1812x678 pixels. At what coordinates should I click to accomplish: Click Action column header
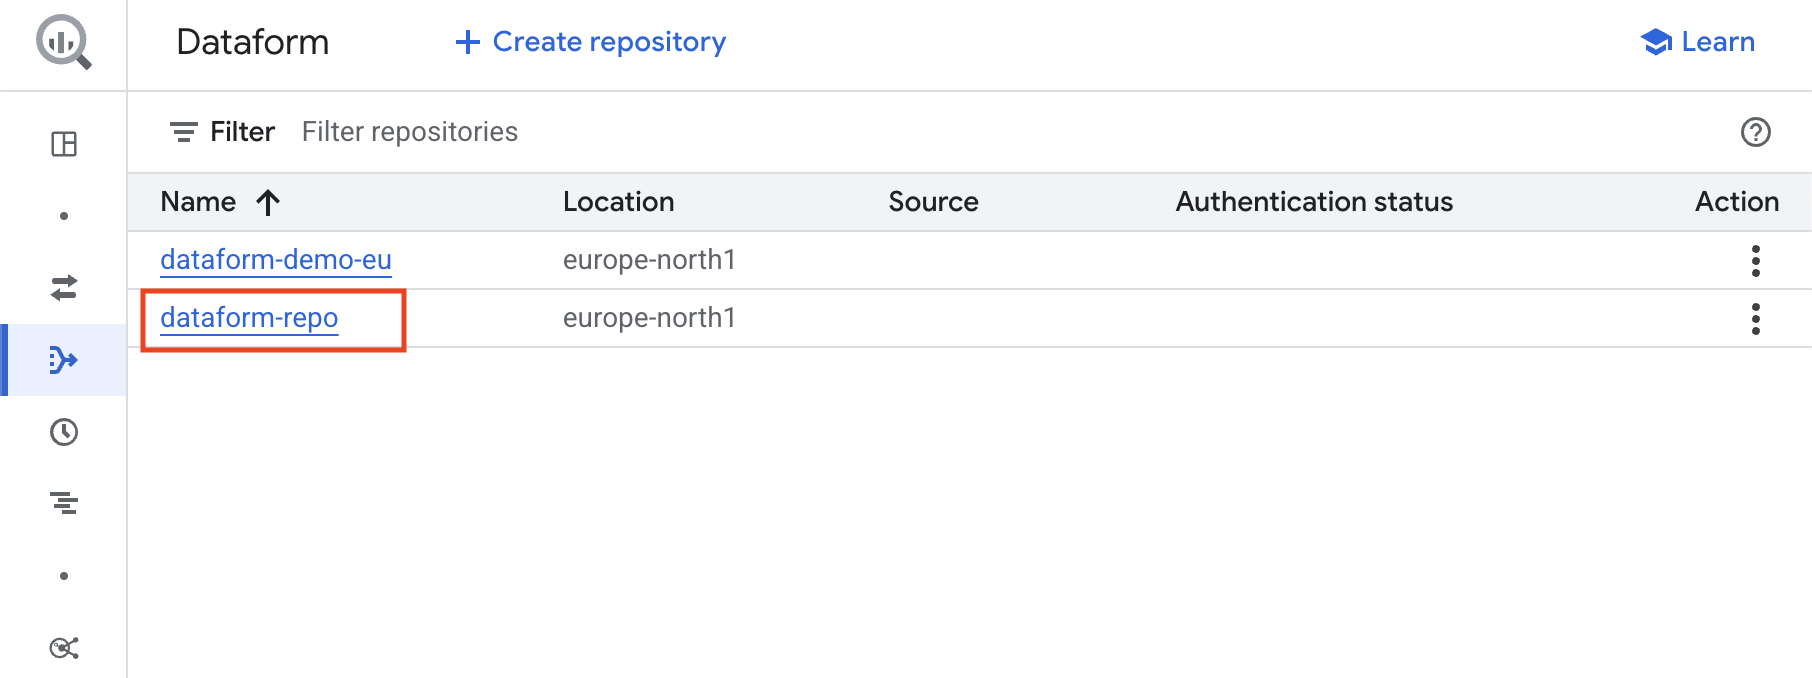tap(1737, 202)
